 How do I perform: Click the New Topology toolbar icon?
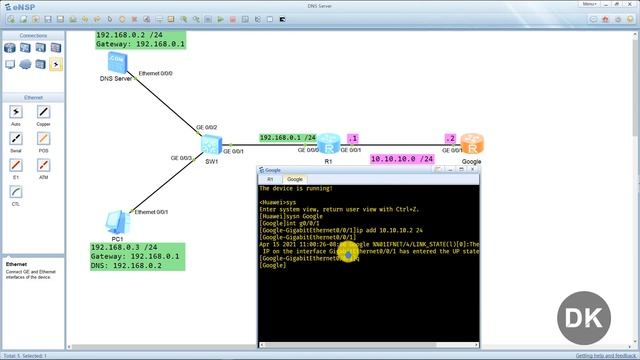pos(11,19)
